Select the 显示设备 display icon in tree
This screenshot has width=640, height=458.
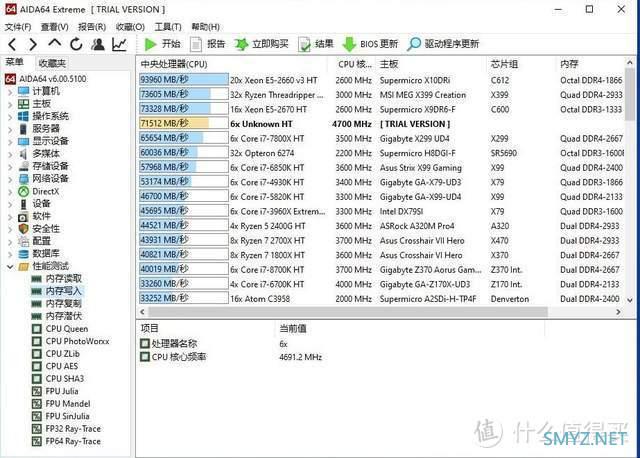pyautogui.click(x=24, y=141)
